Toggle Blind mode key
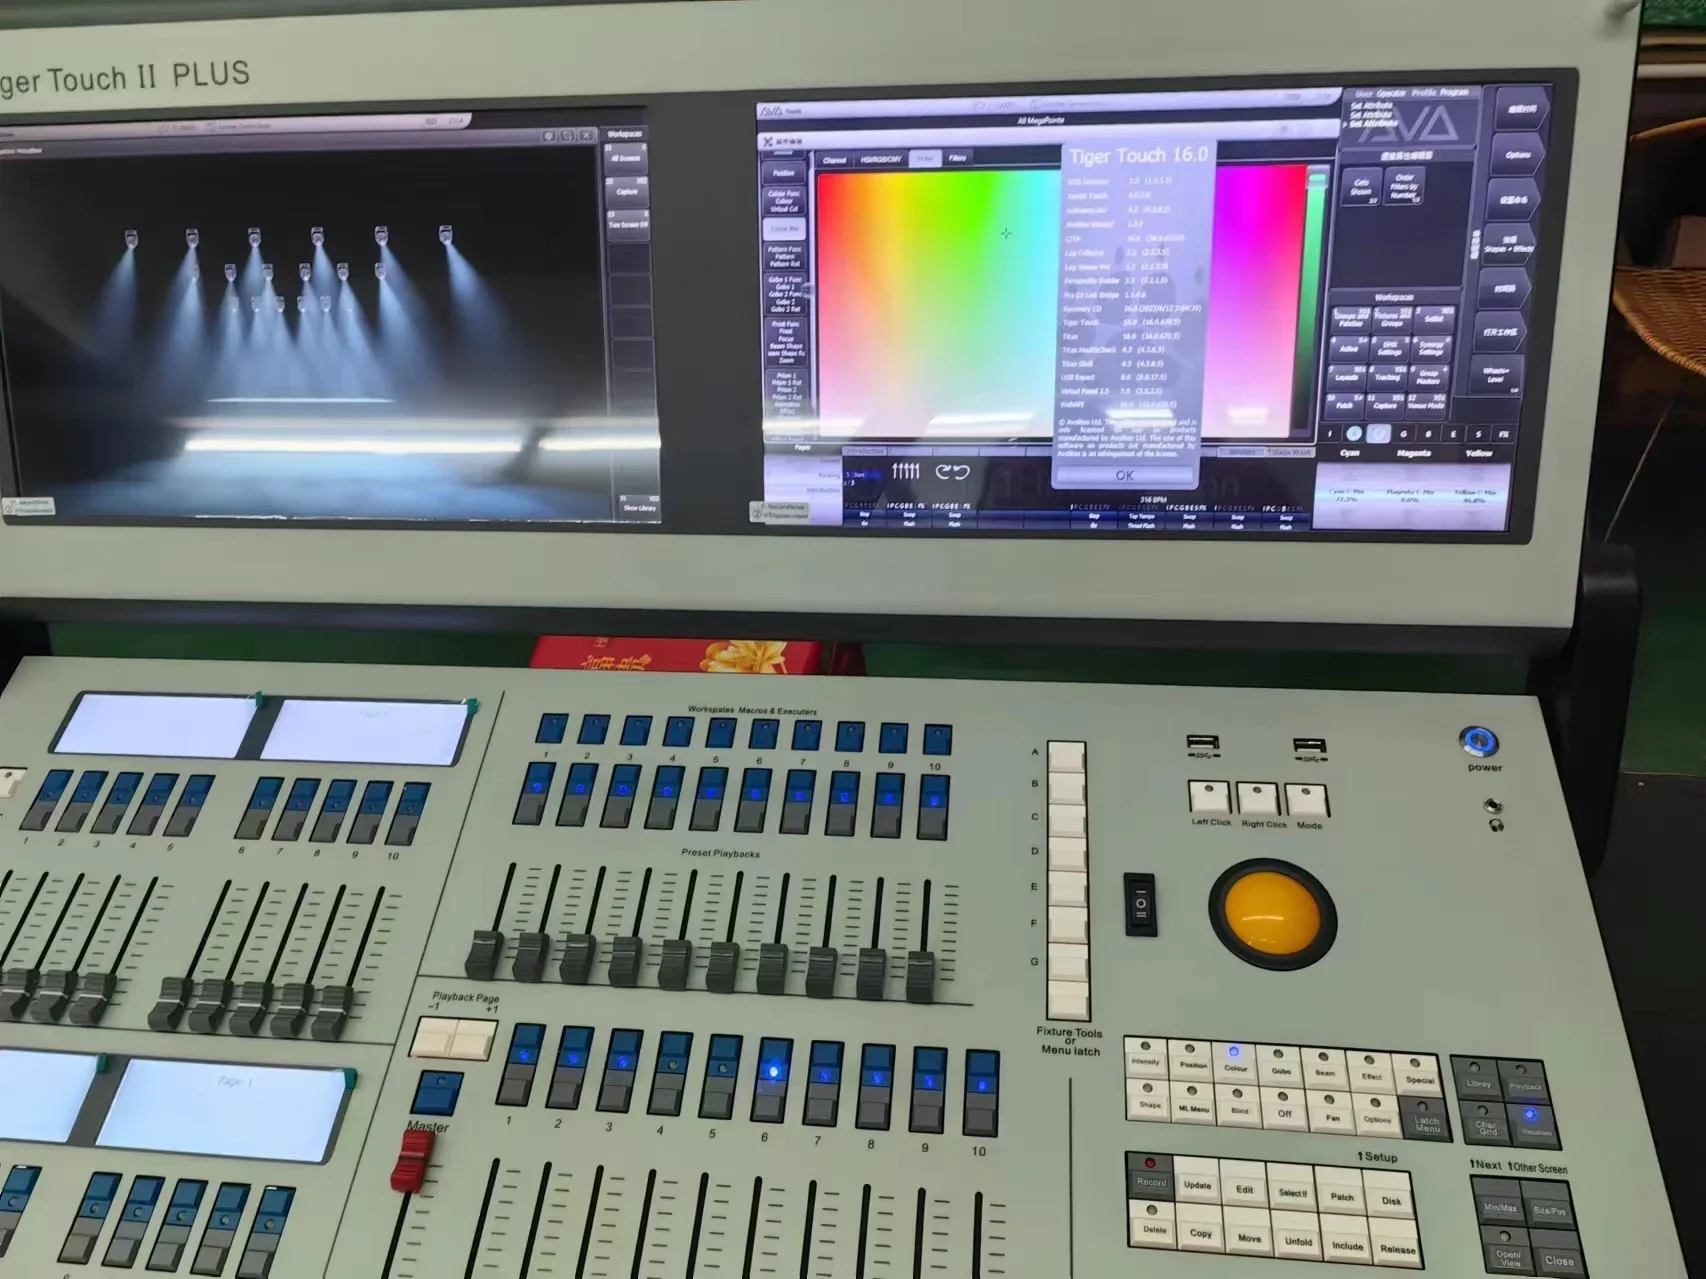Image resolution: width=1706 pixels, height=1279 pixels. coord(1239,1107)
